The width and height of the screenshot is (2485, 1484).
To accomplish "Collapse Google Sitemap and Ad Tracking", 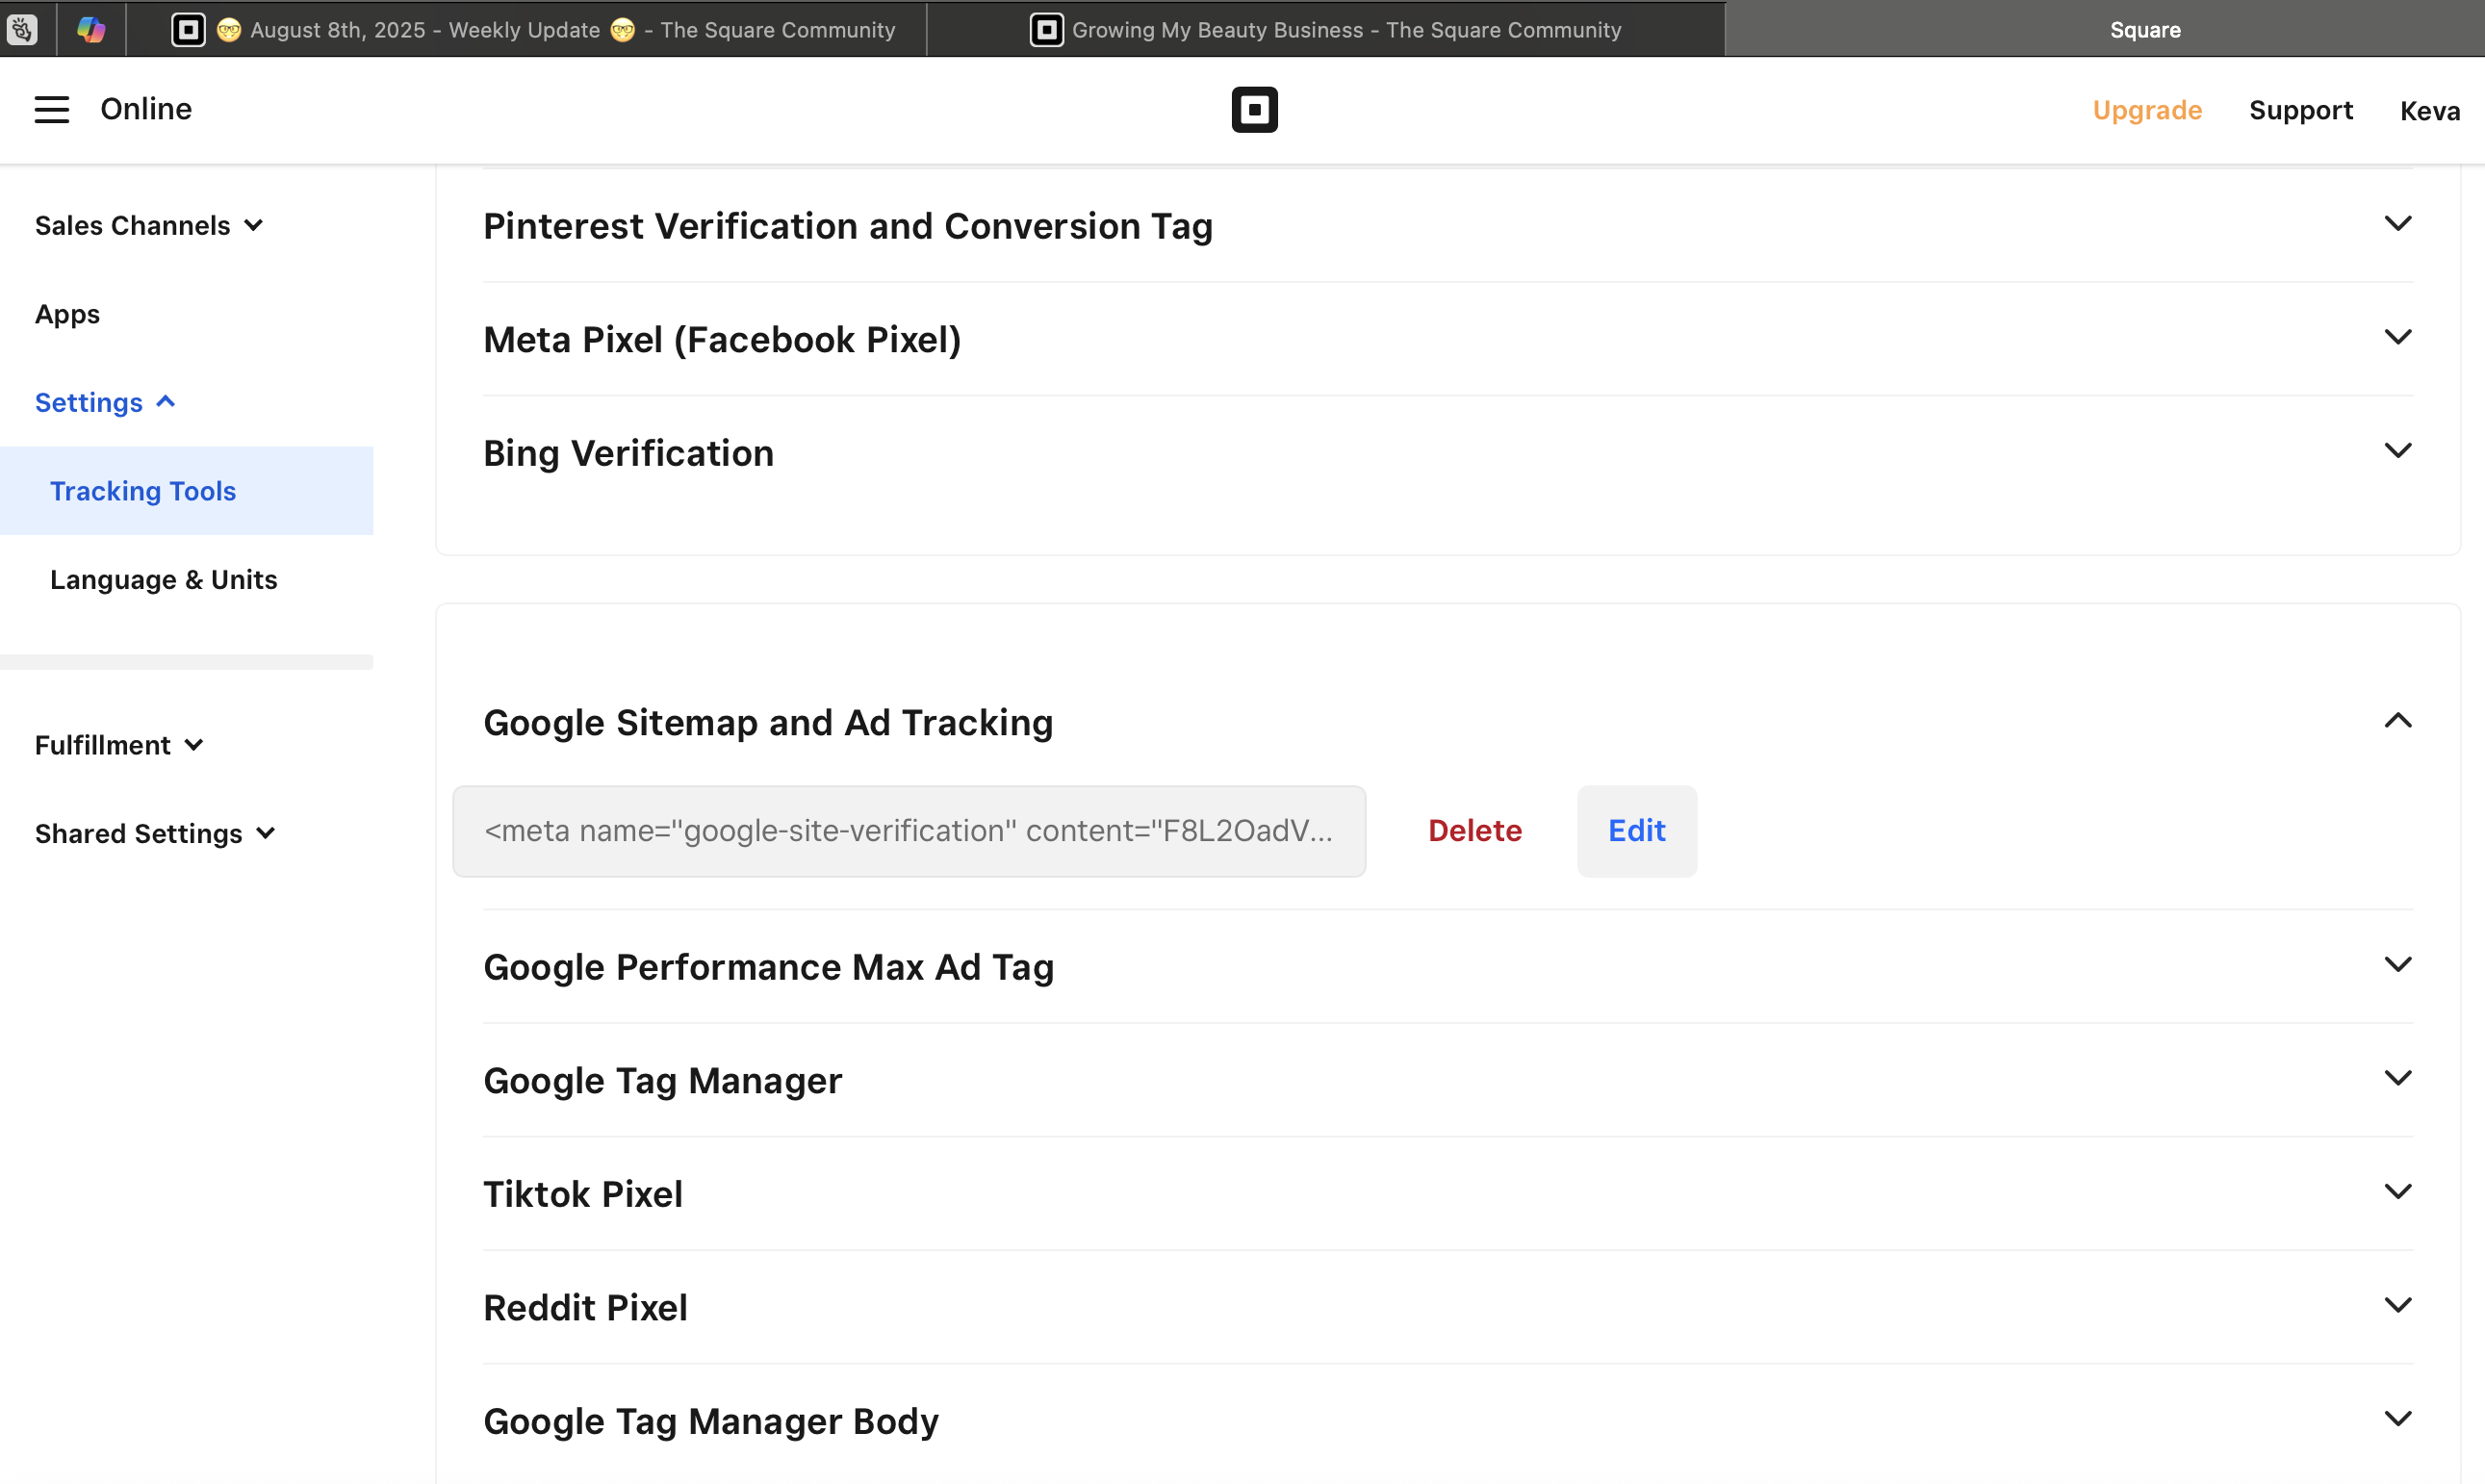I will (2397, 721).
